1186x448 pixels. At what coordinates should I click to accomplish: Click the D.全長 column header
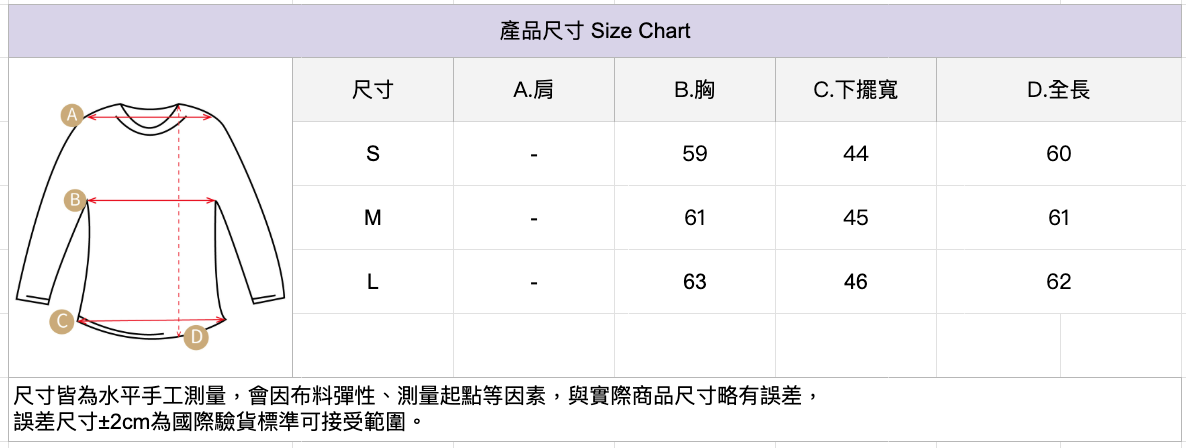point(1059,90)
